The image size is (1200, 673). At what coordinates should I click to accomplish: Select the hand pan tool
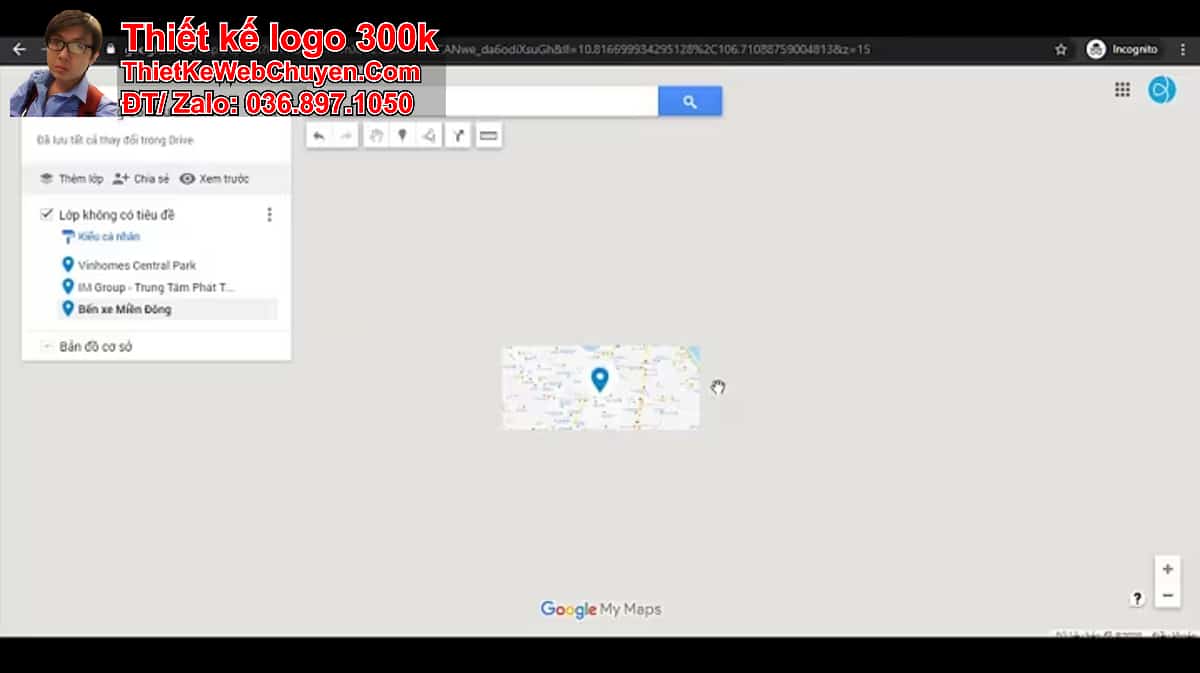(x=376, y=136)
